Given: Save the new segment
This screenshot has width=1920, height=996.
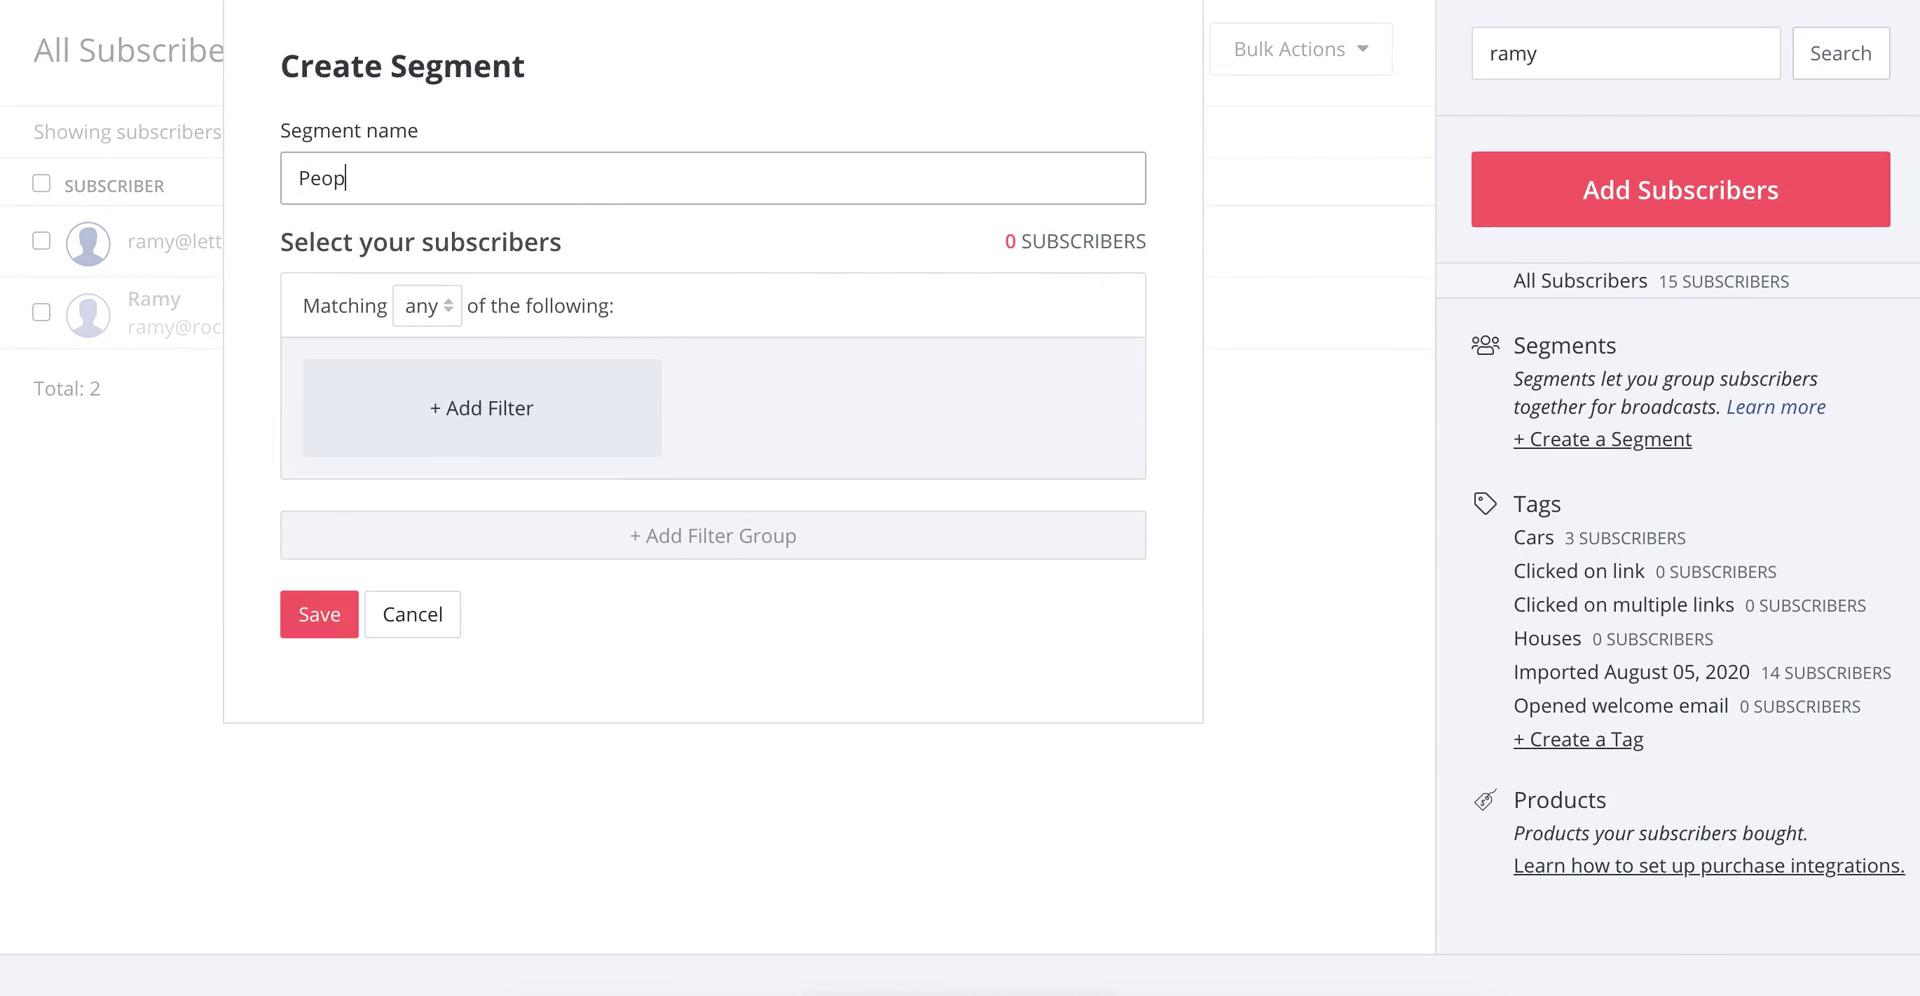Looking at the screenshot, I should (319, 614).
